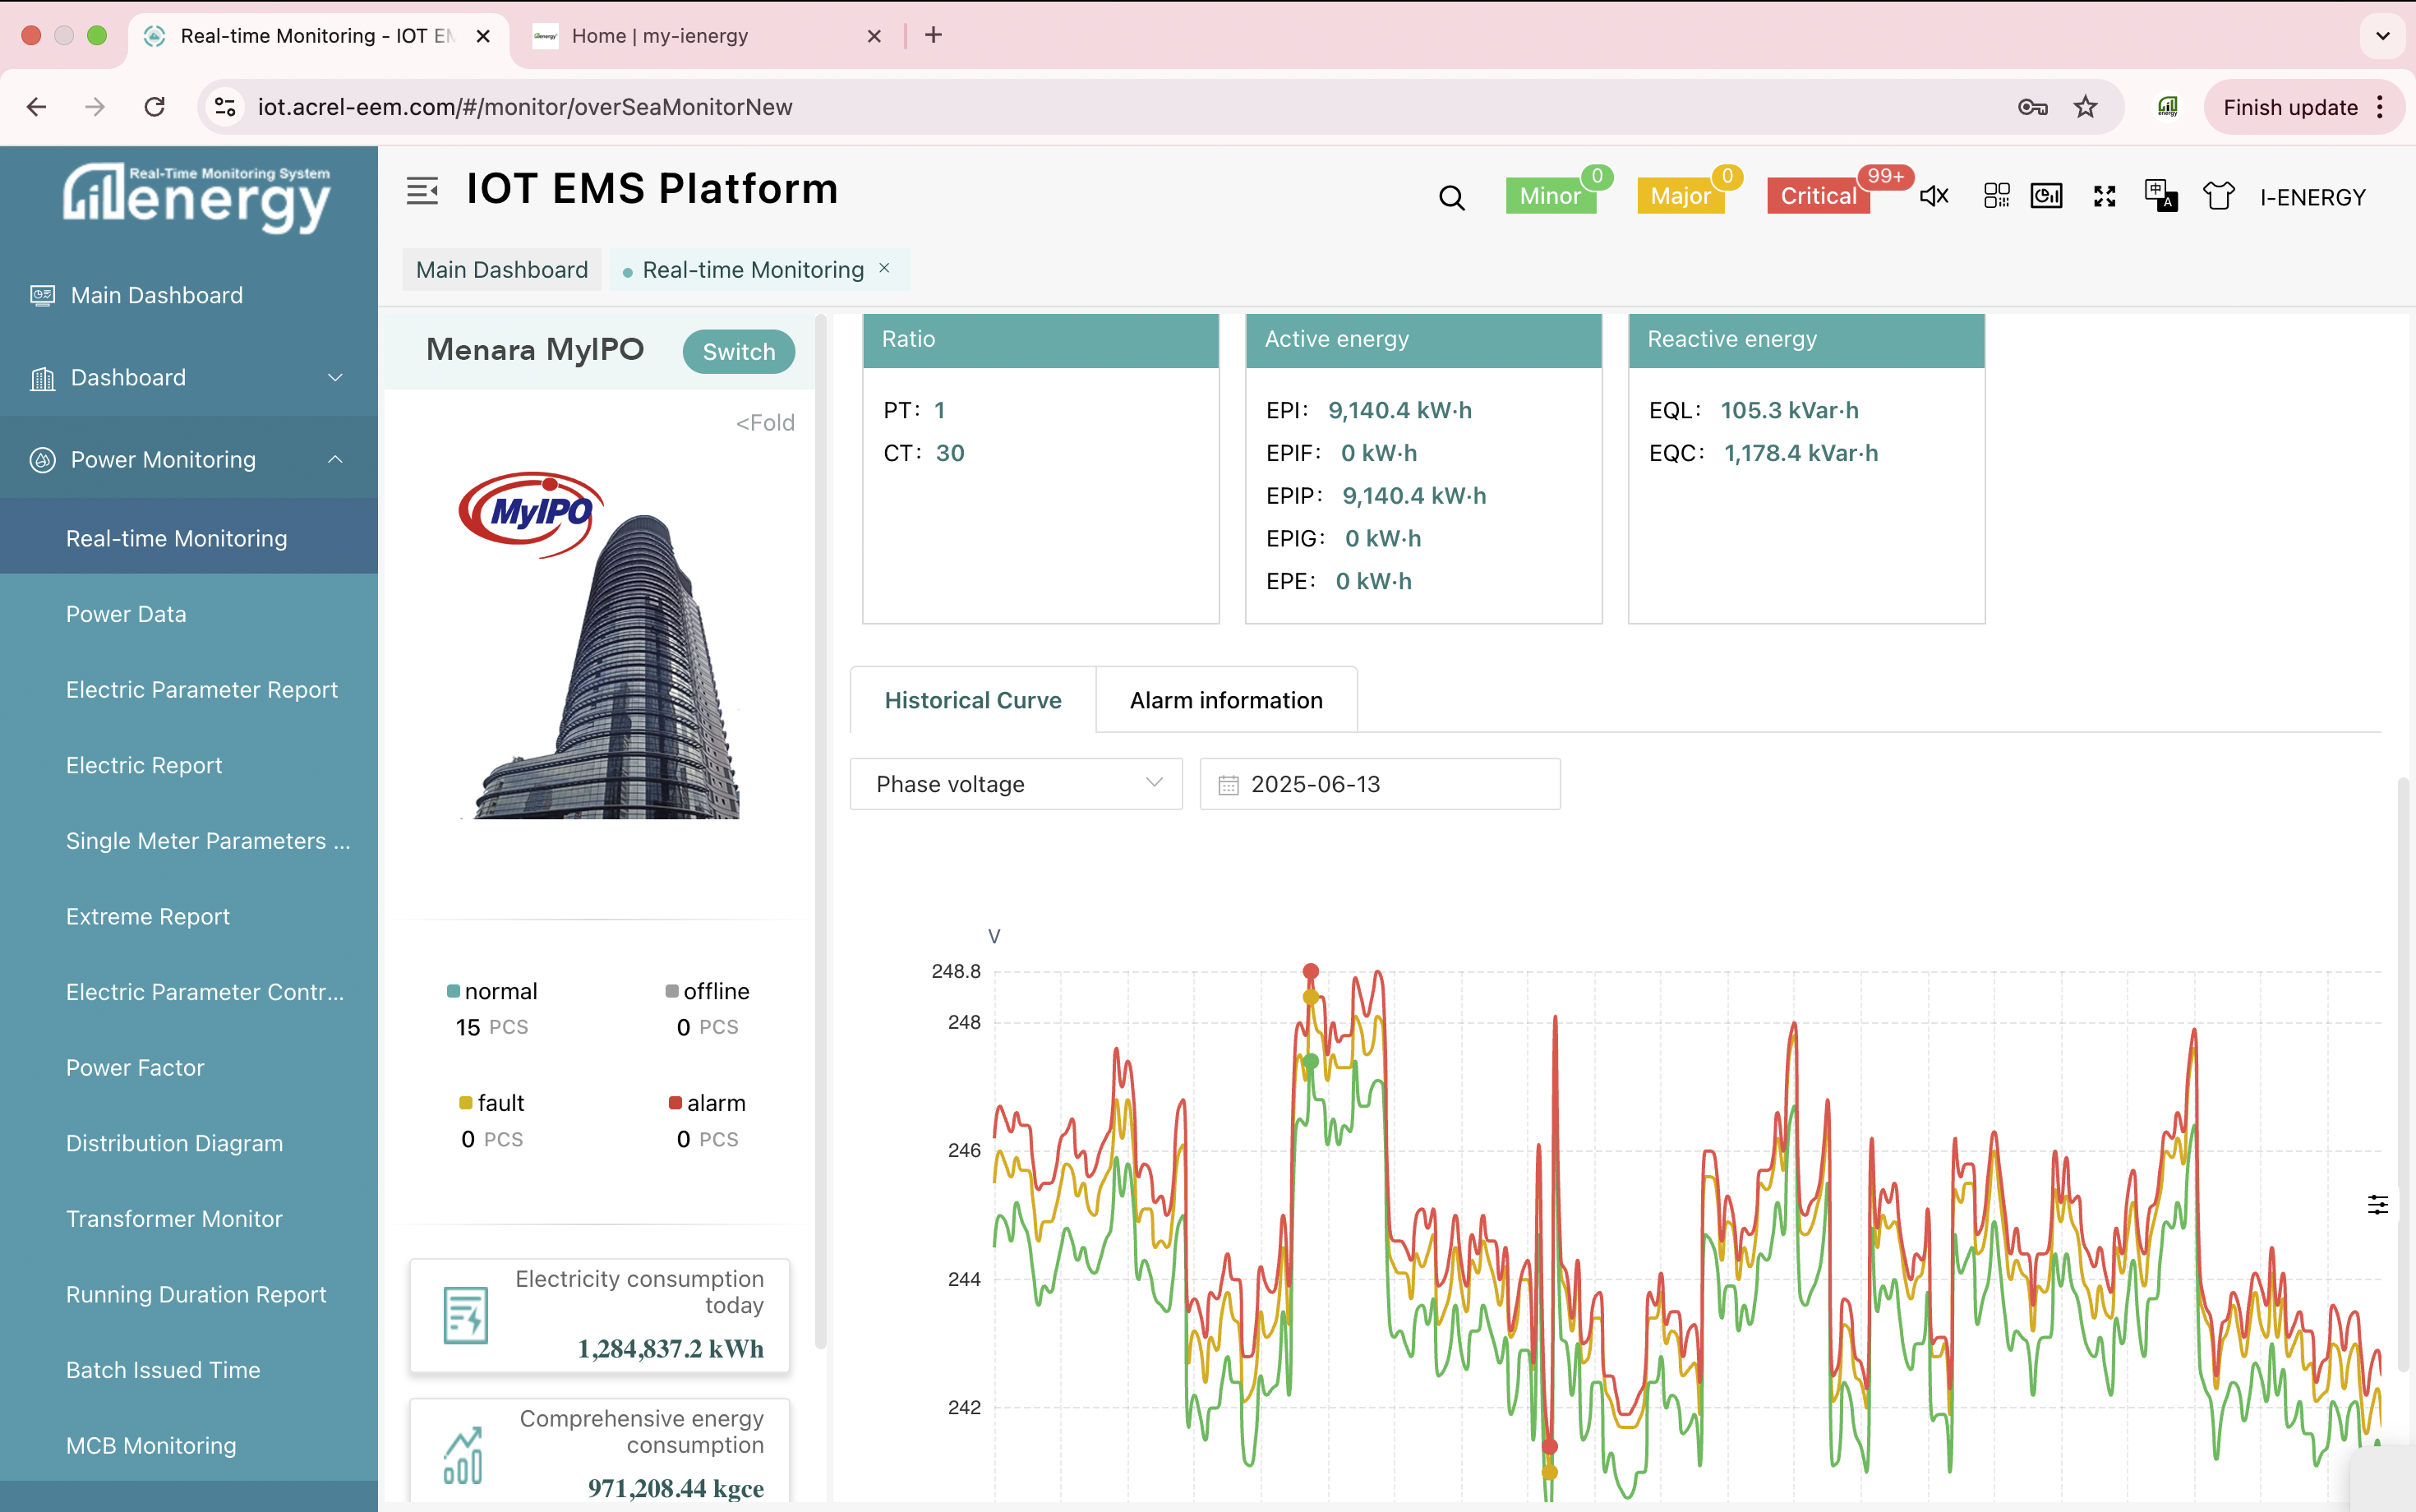This screenshot has height=1512, width=2416.
Task: Click the 2025-06-13 date input
Action: tap(1380, 784)
